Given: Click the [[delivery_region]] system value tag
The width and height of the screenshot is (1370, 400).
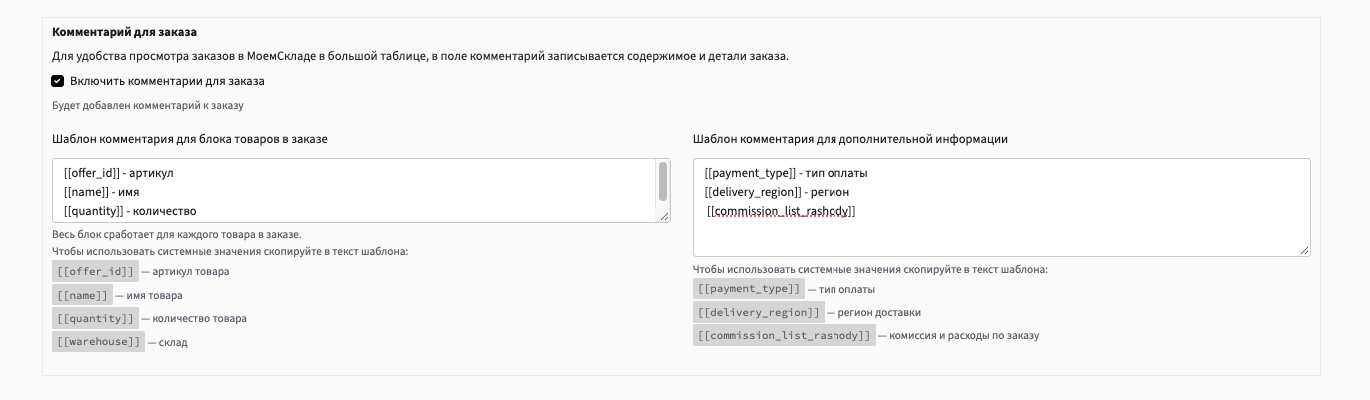Looking at the screenshot, I should (x=759, y=312).
